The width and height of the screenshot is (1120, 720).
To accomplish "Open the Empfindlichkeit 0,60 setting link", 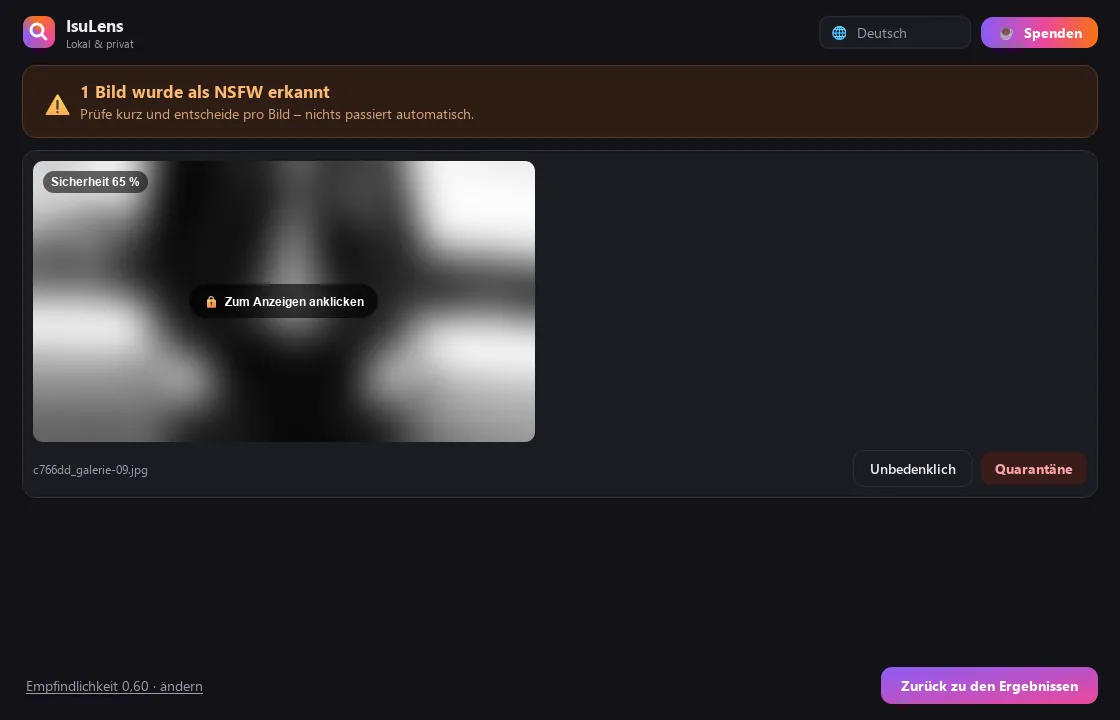I will coord(114,686).
